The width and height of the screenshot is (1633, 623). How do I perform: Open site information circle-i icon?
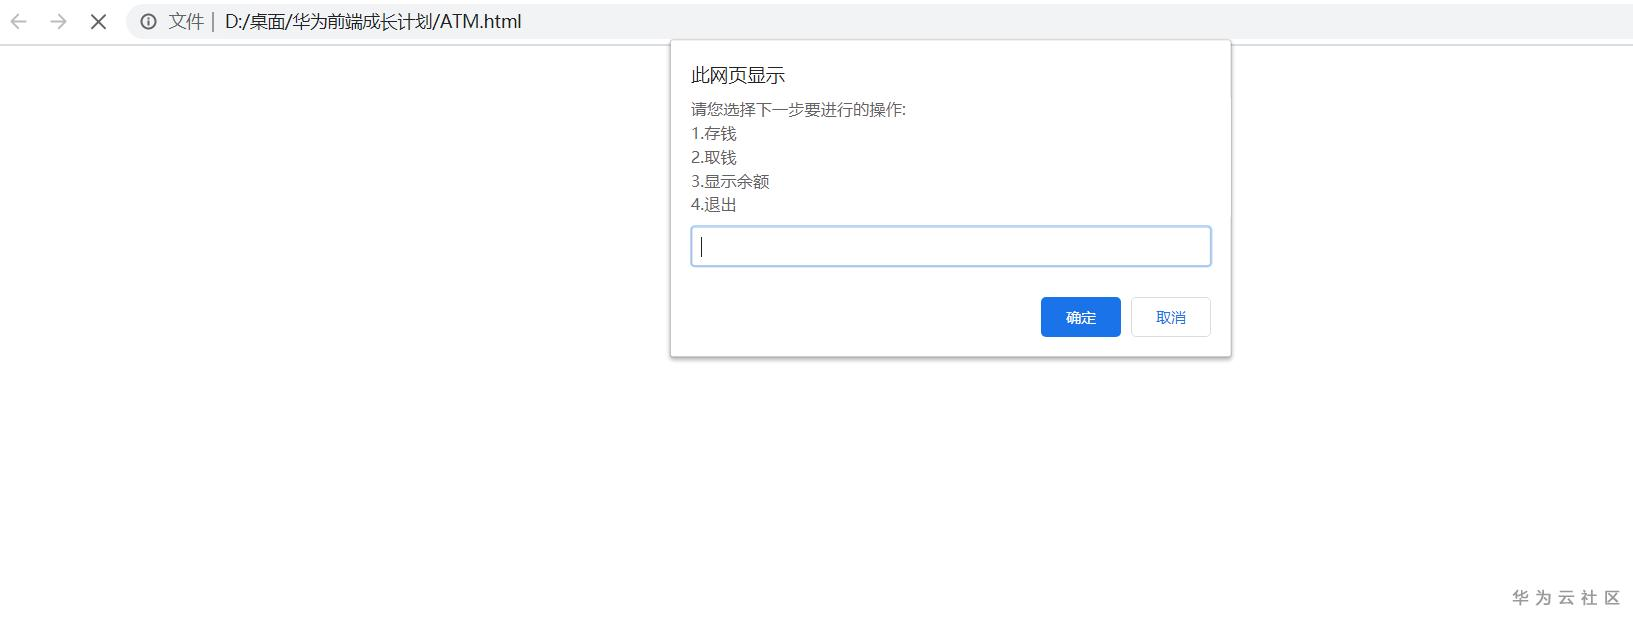148,21
